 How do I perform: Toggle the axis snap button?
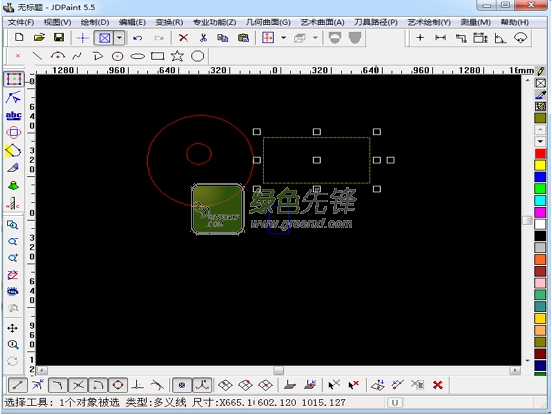pos(202,385)
